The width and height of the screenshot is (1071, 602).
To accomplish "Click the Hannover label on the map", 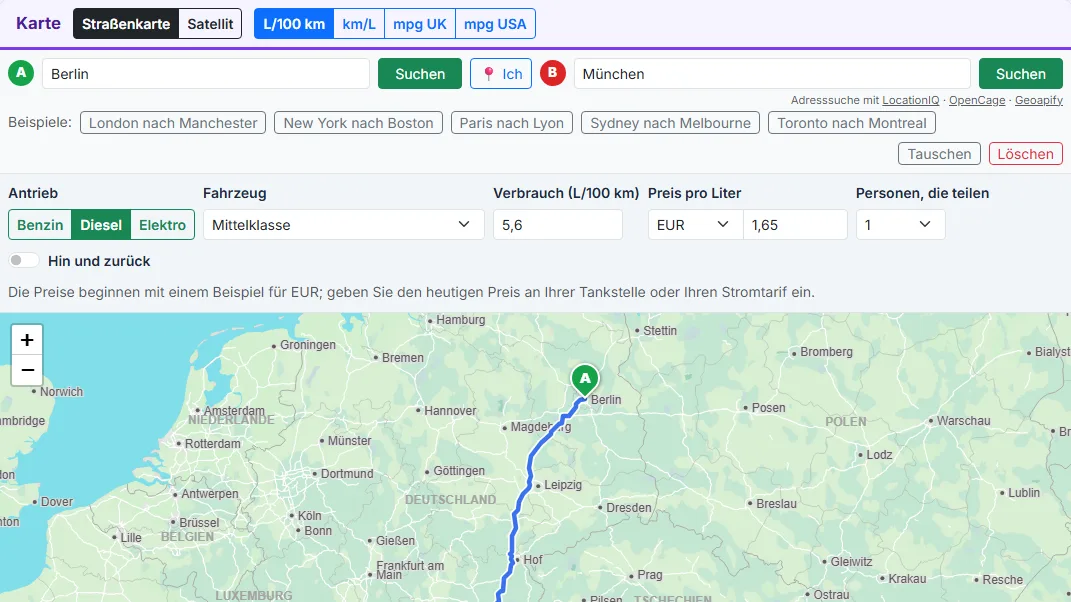I will [450, 411].
